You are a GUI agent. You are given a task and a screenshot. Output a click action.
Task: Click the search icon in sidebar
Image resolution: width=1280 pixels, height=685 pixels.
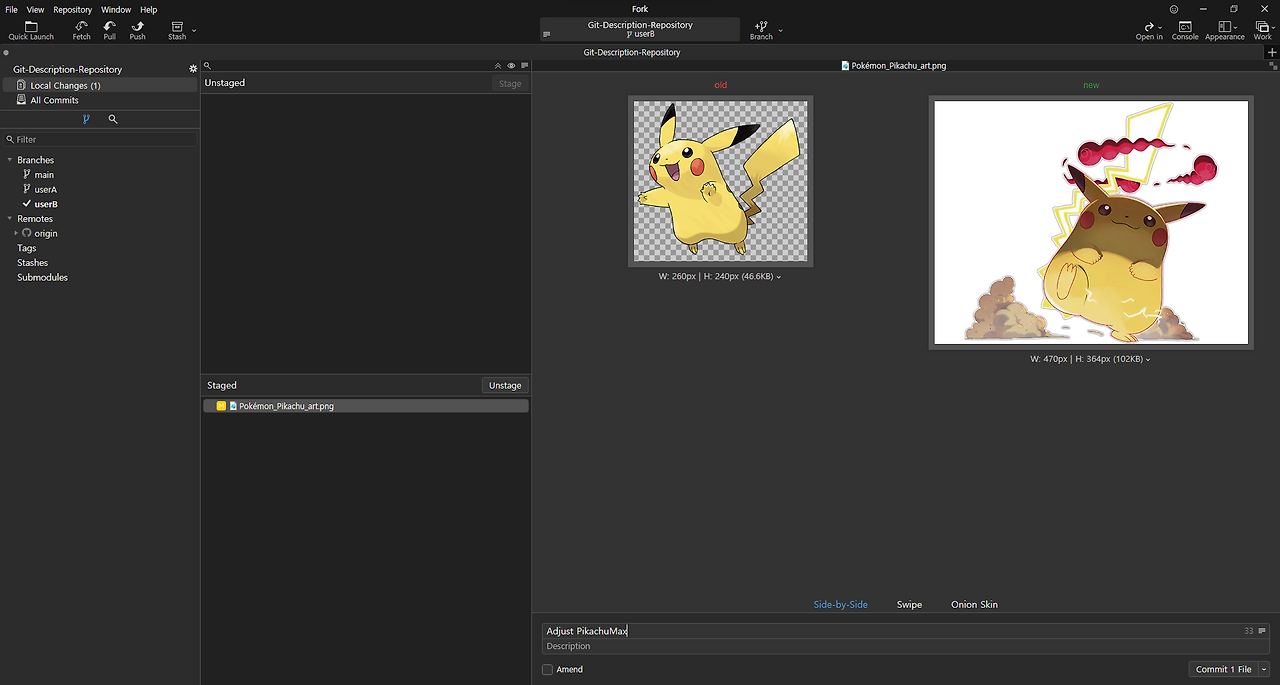[113, 119]
